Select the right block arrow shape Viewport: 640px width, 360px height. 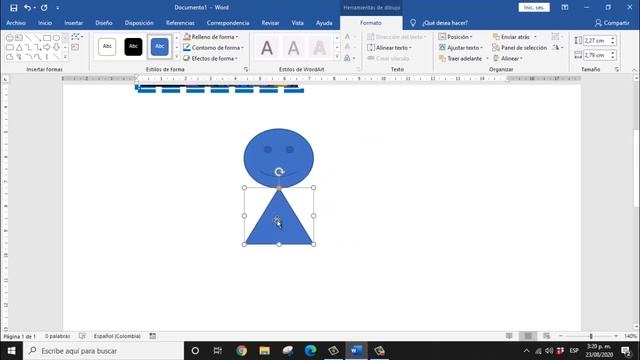(x=47, y=47)
